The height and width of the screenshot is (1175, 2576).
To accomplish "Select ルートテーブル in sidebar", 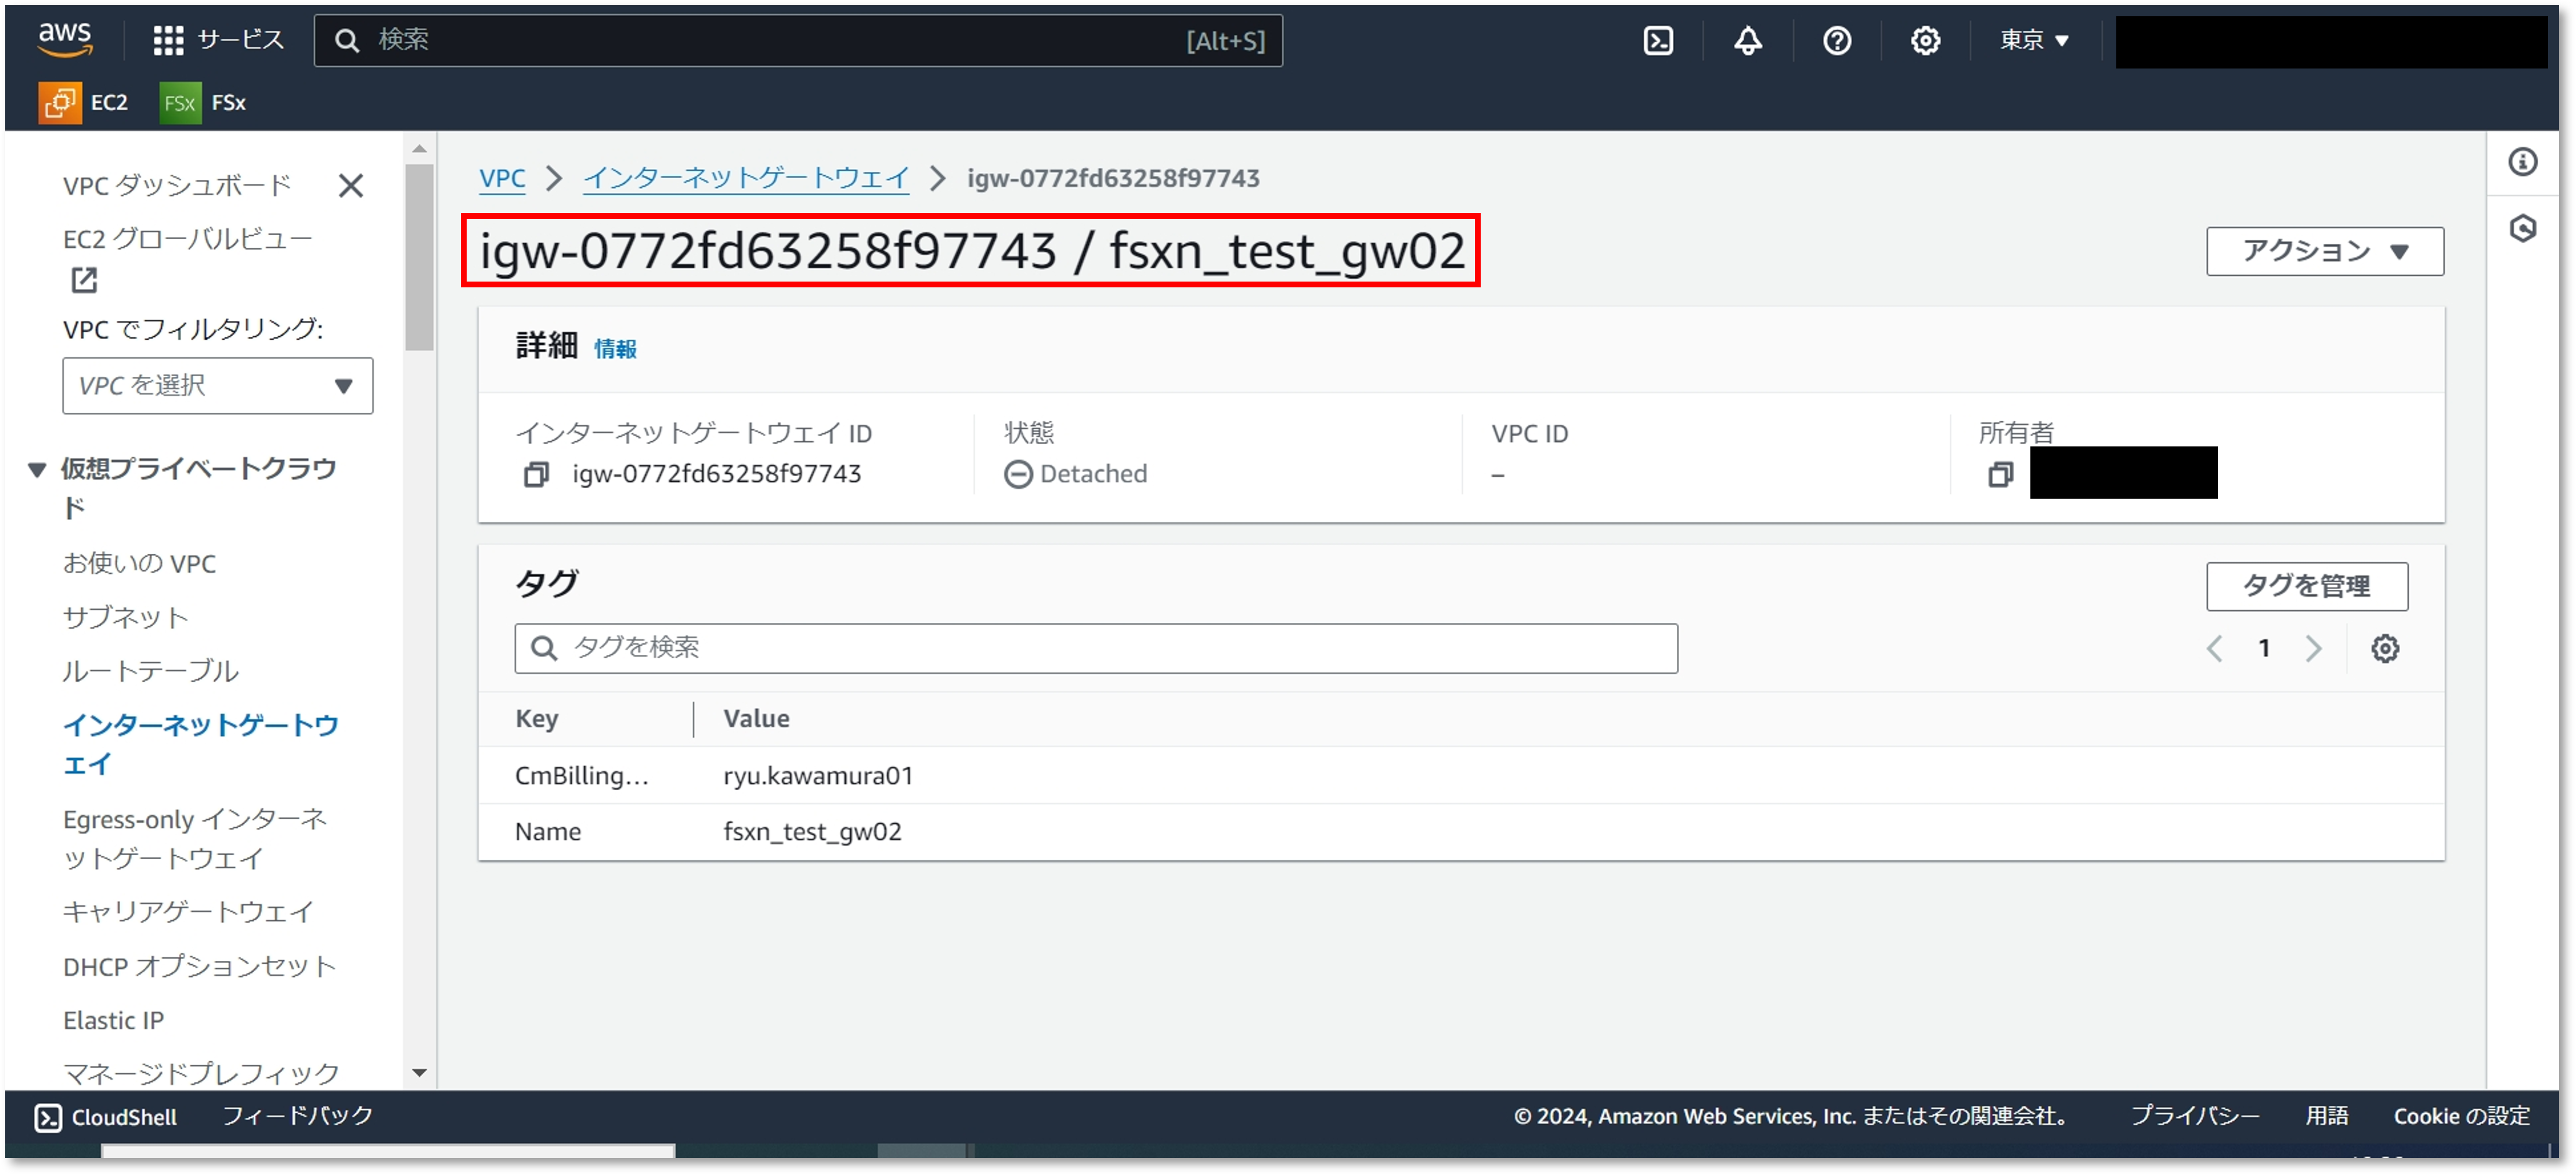I will coord(150,671).
